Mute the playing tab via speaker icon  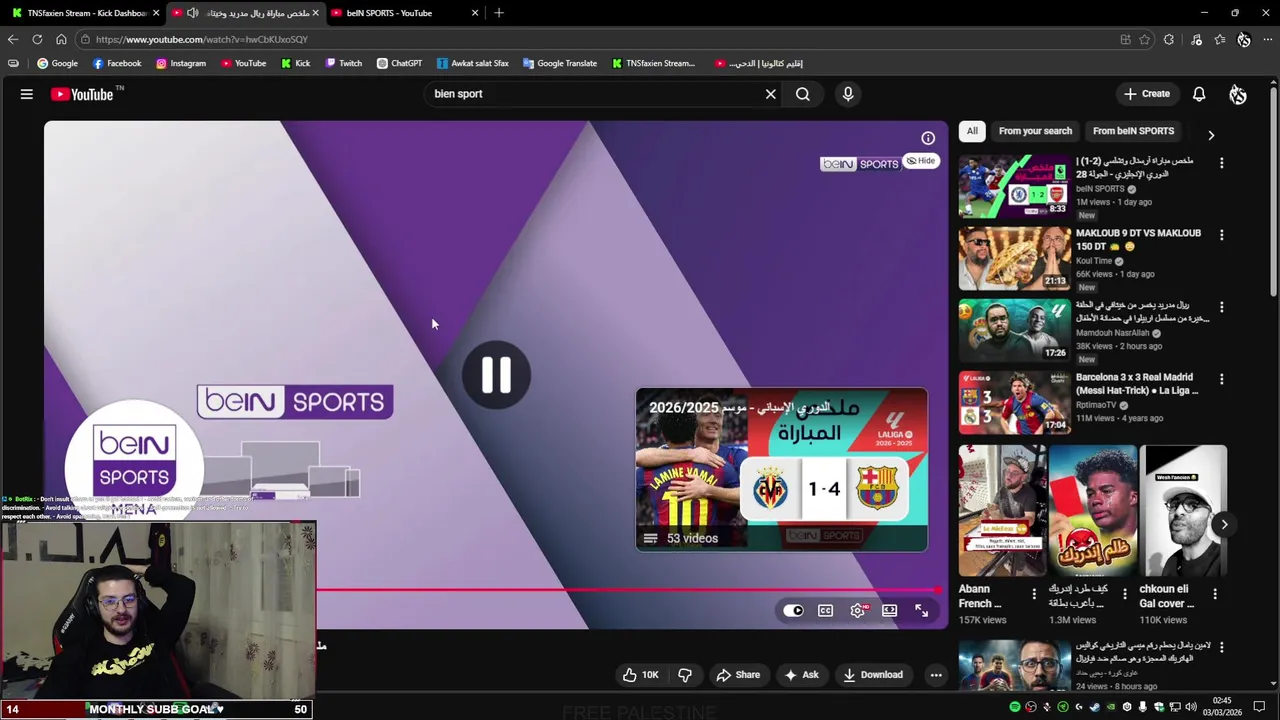pyautogui.click(x=192, y=13)
